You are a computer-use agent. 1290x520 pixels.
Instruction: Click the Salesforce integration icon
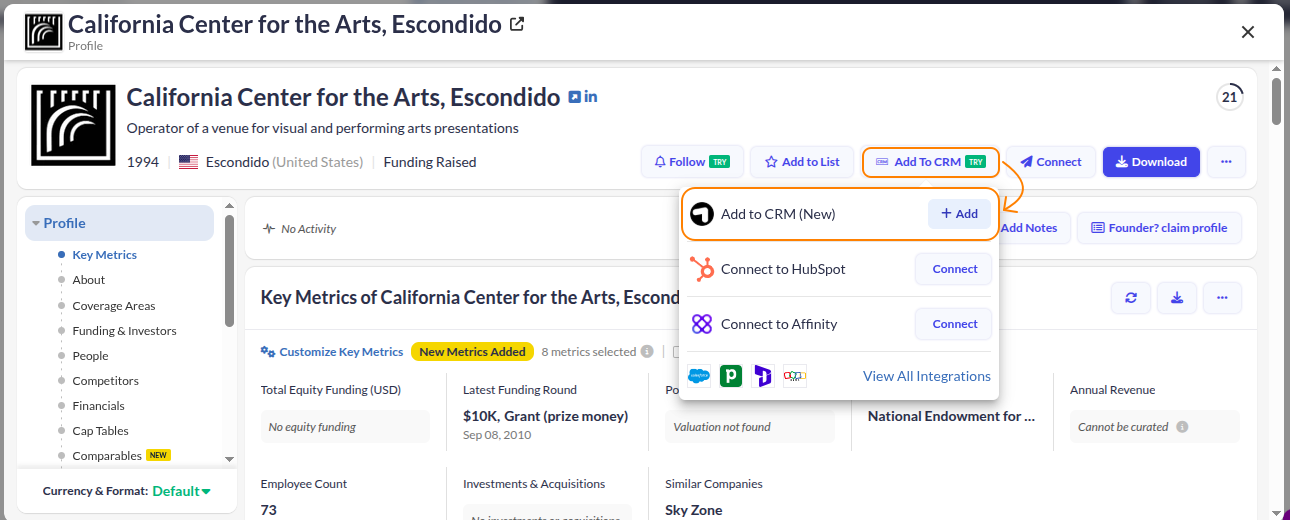coord(699,376)
